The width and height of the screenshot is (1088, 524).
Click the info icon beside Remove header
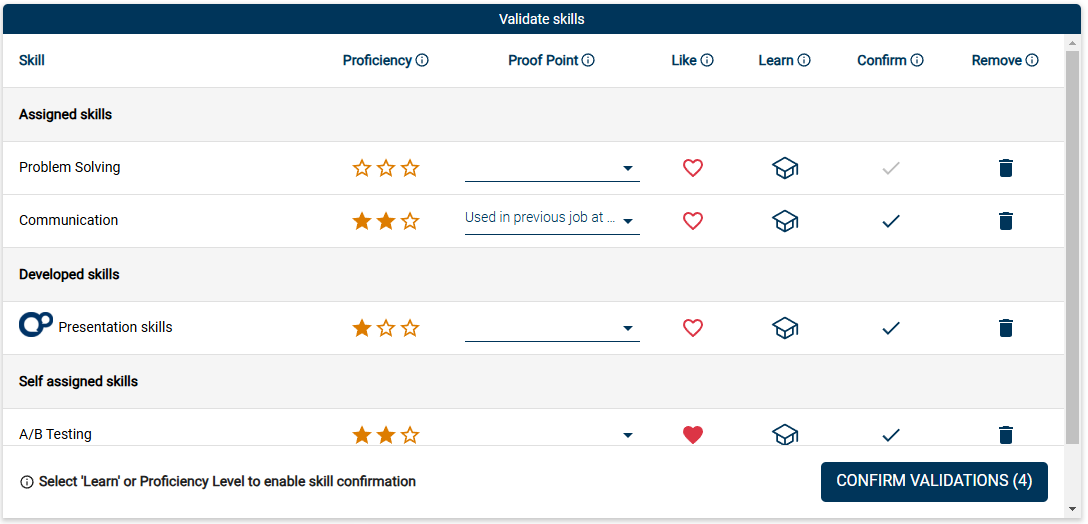pos(1032,61)
